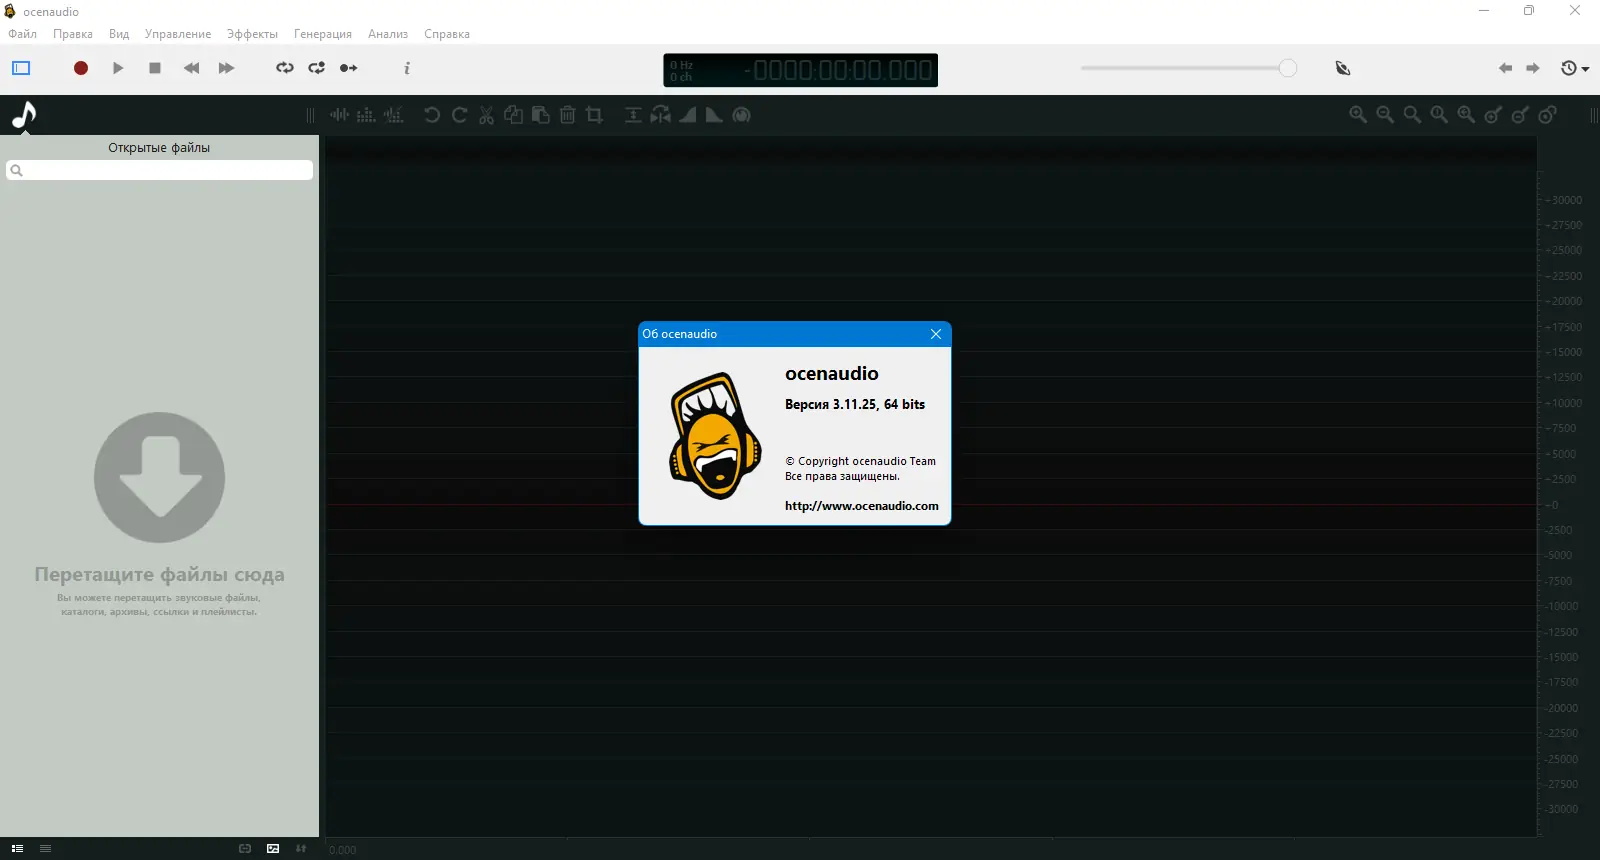1600x860 pixels.
Task: Switch the file list to compact view
Action: (45, 849)
